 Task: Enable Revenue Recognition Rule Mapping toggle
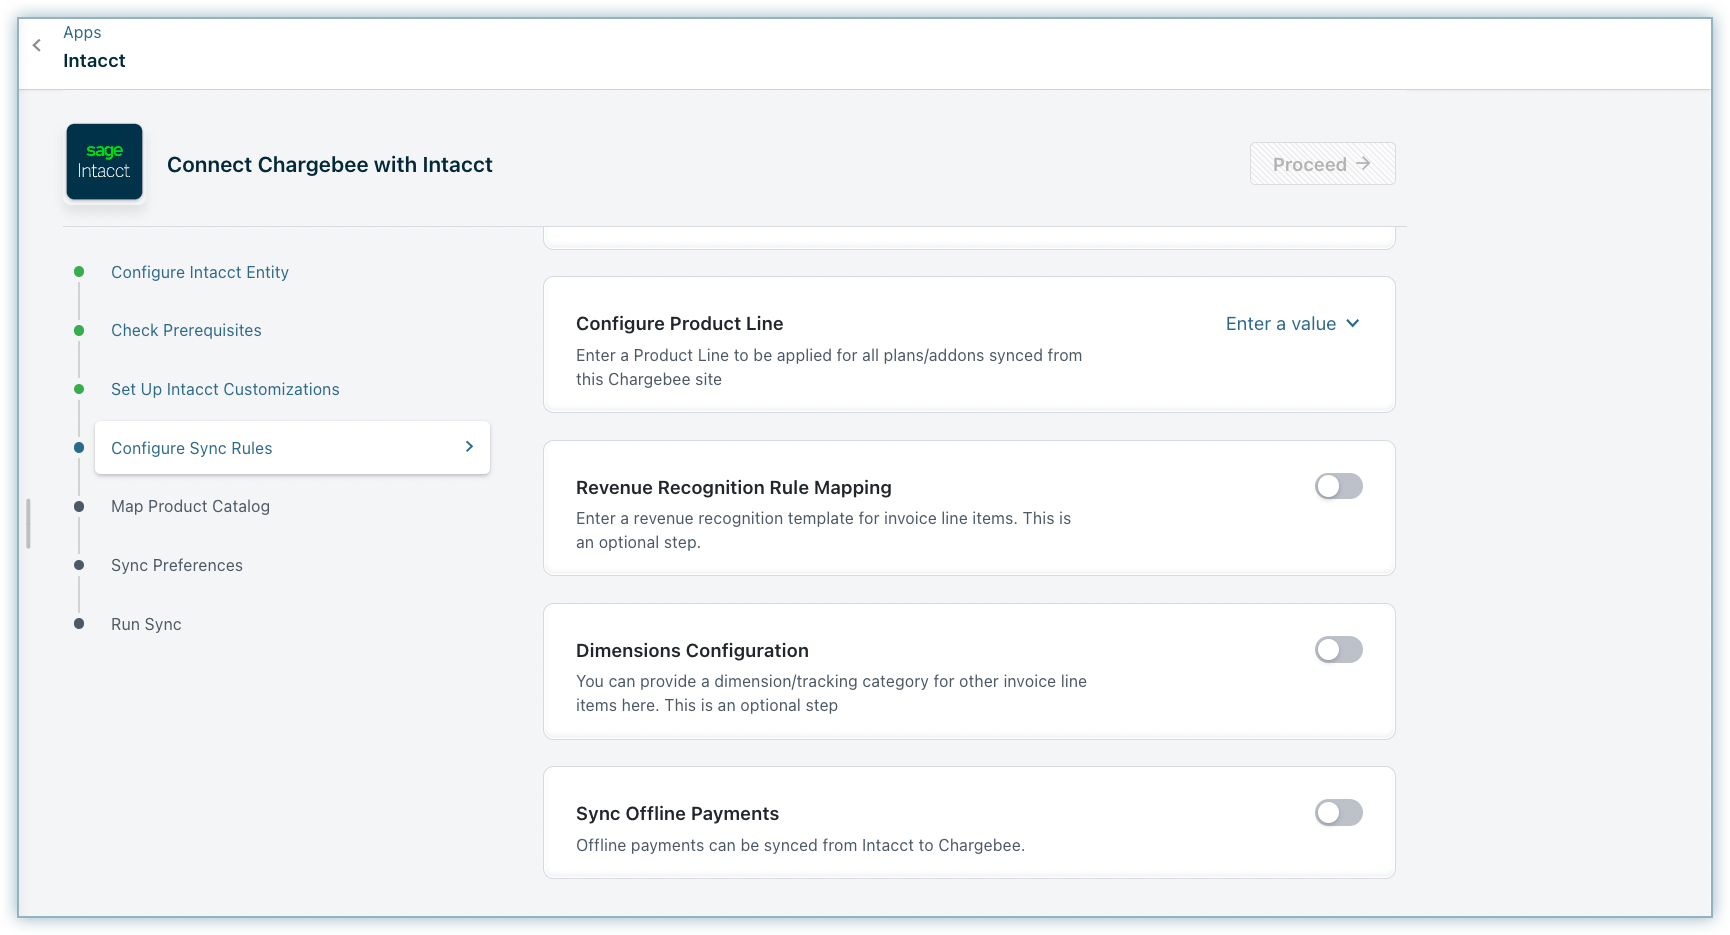coord(1338,487)
